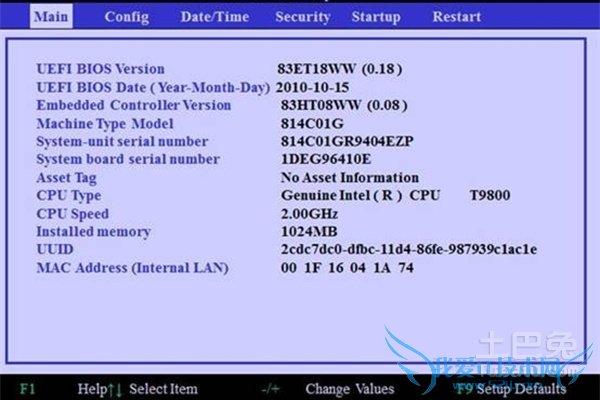Click the speed value 2.00GHz
This screenshot has width=600, height=400.
(309, 214)
